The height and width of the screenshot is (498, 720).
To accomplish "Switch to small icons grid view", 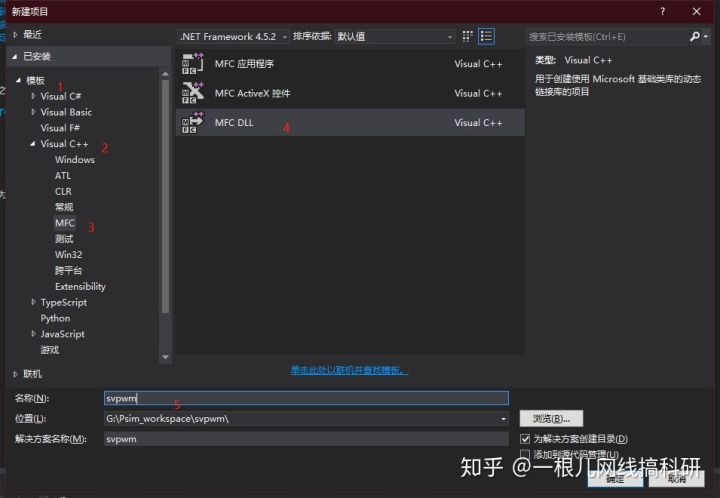I will tap(467, 37).
